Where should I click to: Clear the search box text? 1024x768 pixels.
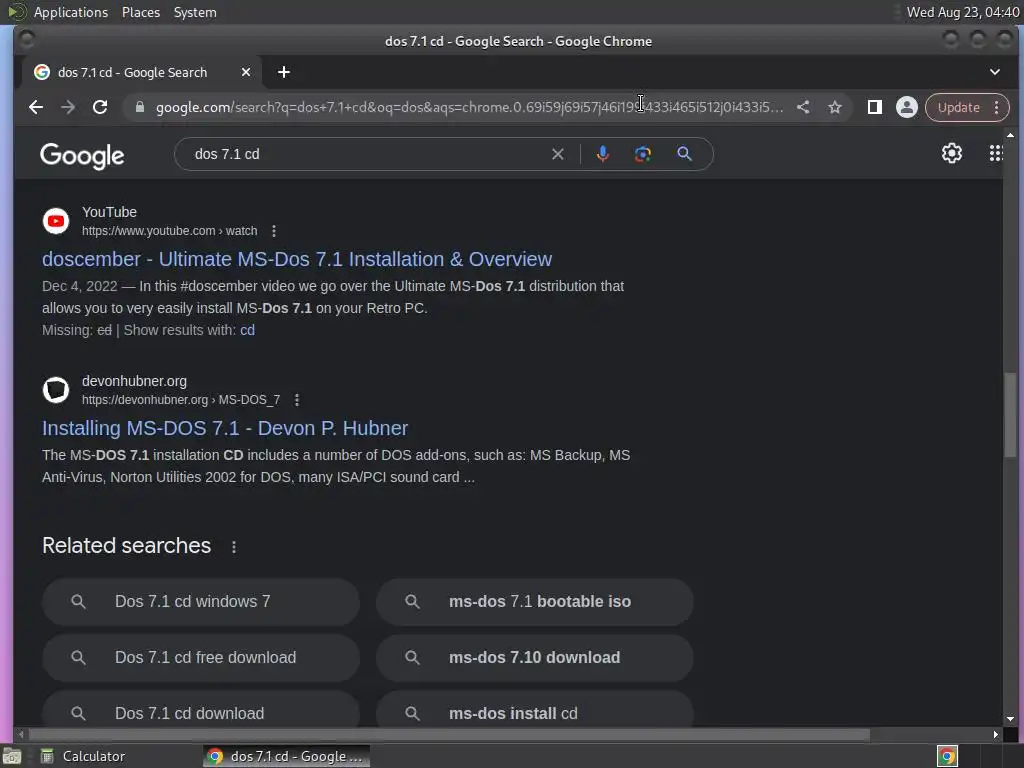558,154
